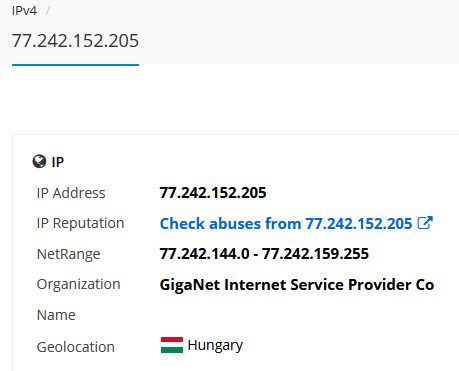Click the external link icon after abuse link
Viewport: 459px width, 371px height.
click(x=425, y=223)
